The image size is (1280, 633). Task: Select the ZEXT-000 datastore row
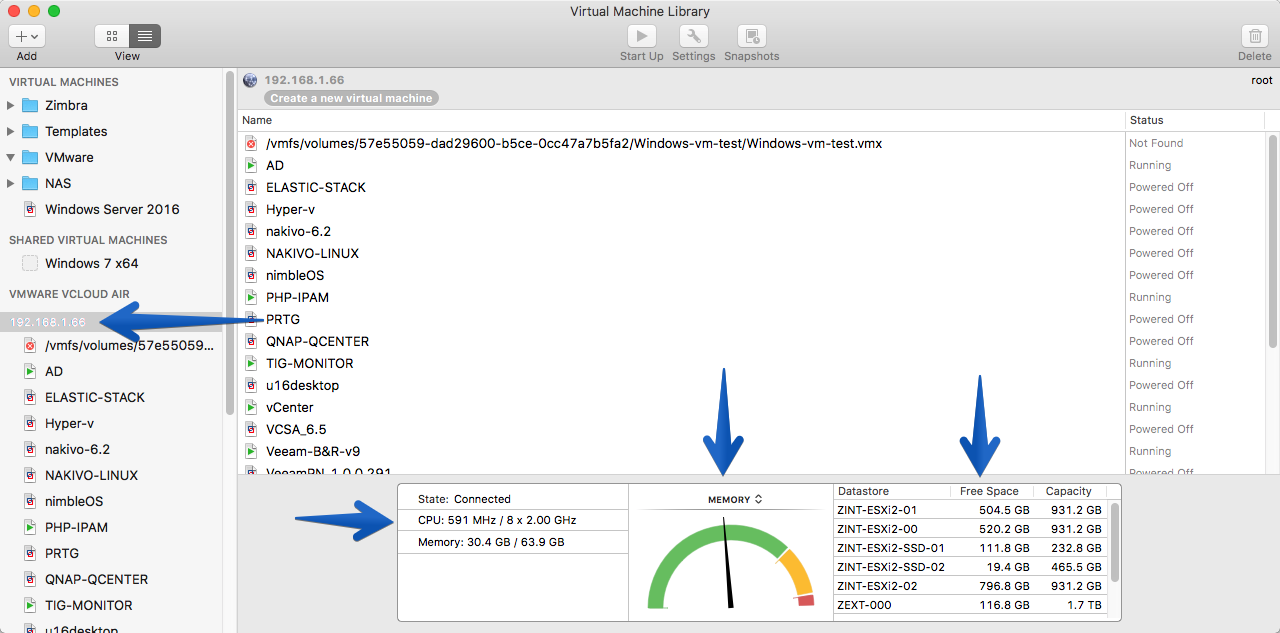click(971, 605)
